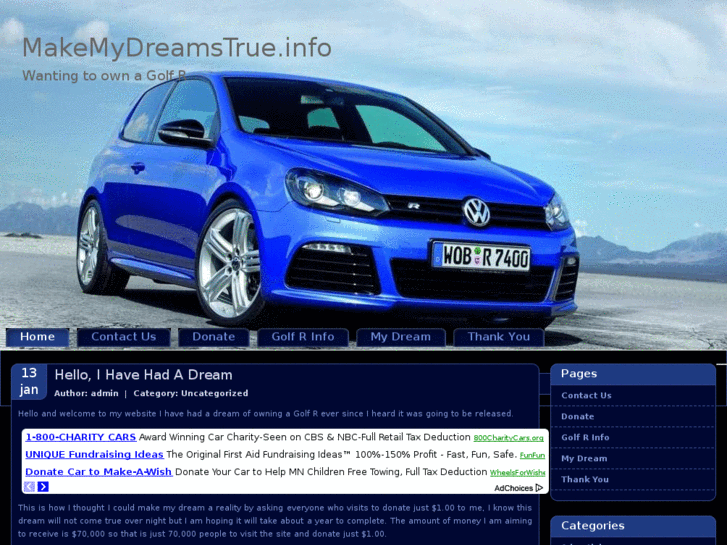Open the UNIQUE Fundraising Ideas ad link
Image resolution: width=727 pixels, height=545 pixels.
click(94, 455)
